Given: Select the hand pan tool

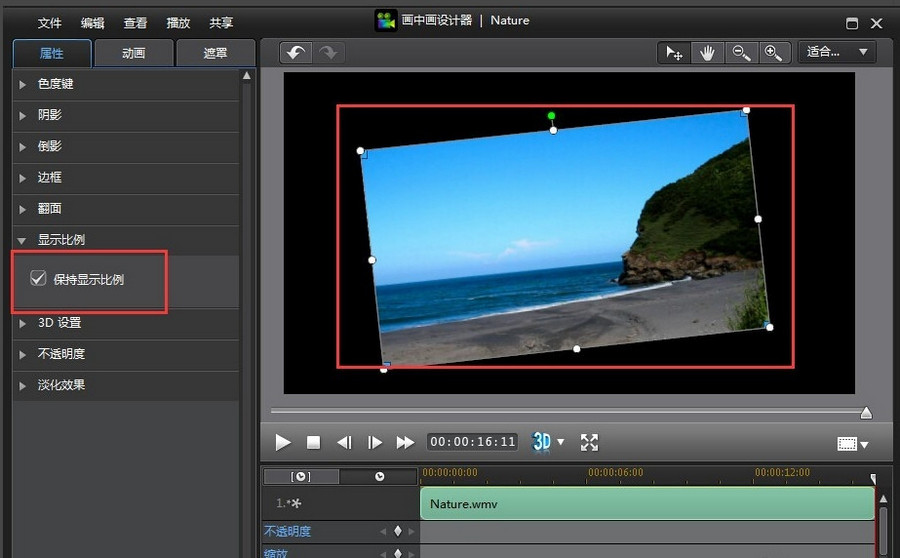Looking at the screenshot, I should [707, 53].
